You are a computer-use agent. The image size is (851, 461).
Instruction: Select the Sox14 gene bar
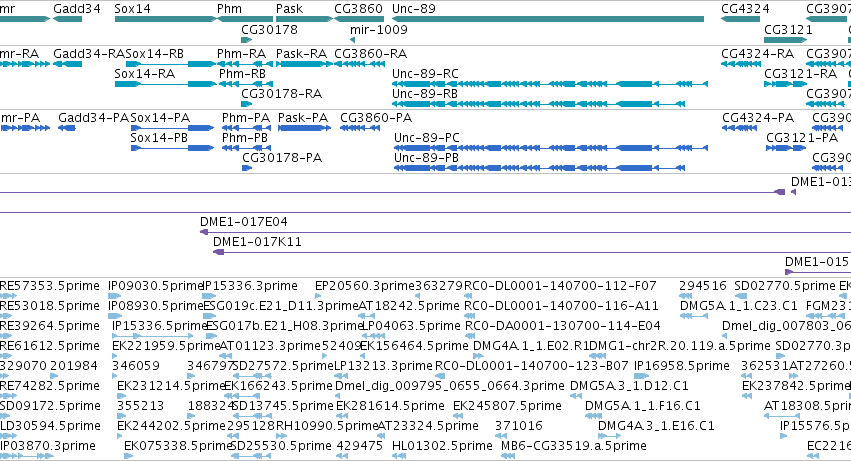pyautogui.click(x=166, y=19)
